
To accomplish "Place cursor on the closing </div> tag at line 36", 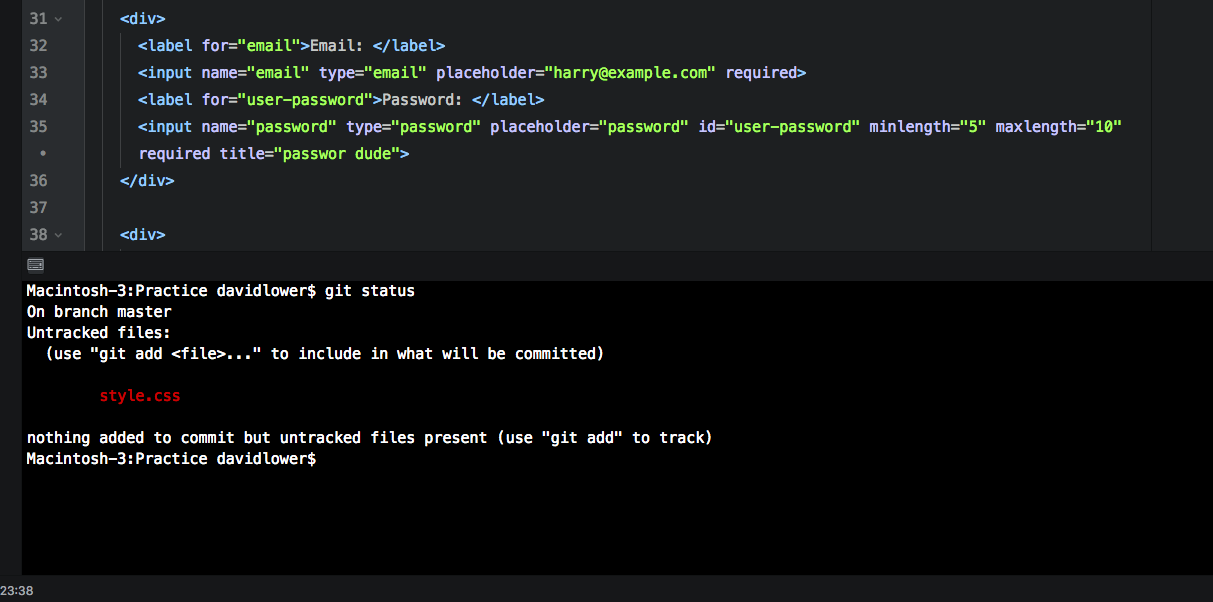I will click(147, 181).
